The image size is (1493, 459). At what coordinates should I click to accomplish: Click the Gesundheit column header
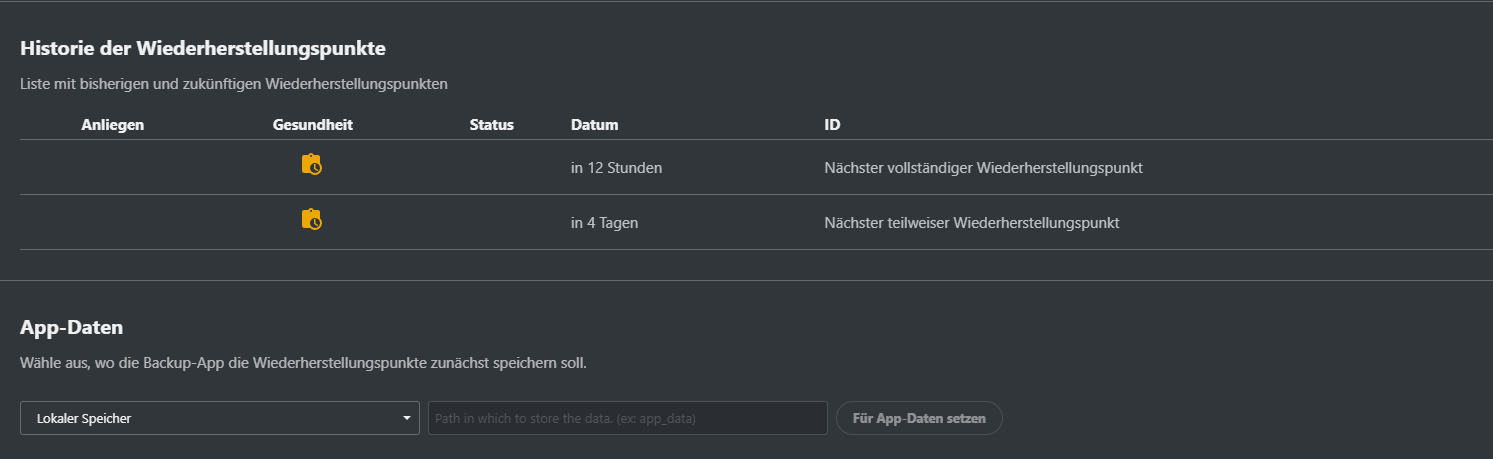[313, 125]
